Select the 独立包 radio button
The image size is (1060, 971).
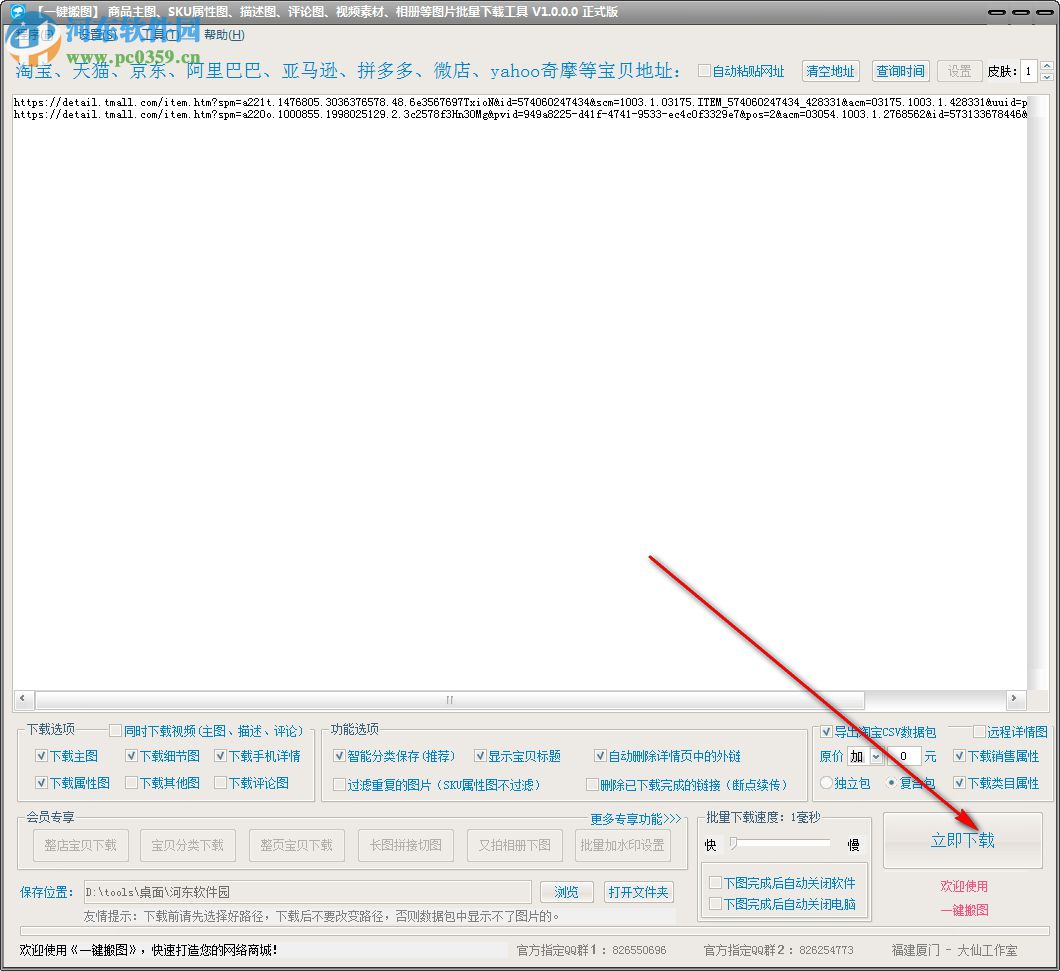point(826,783)
